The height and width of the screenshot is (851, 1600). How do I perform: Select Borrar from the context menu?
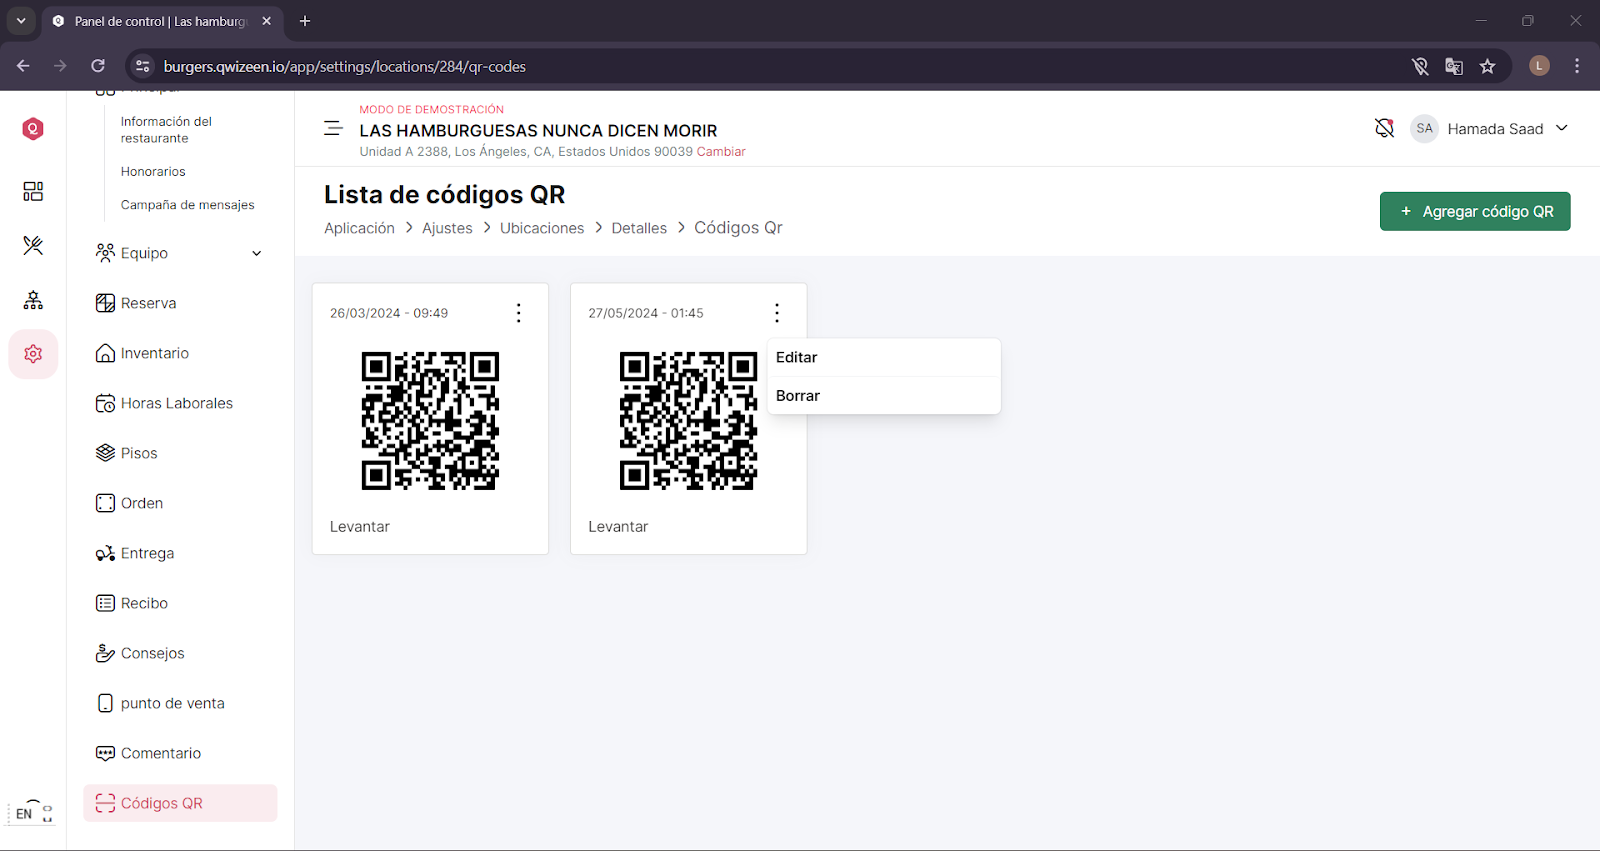tap(884, 396)
